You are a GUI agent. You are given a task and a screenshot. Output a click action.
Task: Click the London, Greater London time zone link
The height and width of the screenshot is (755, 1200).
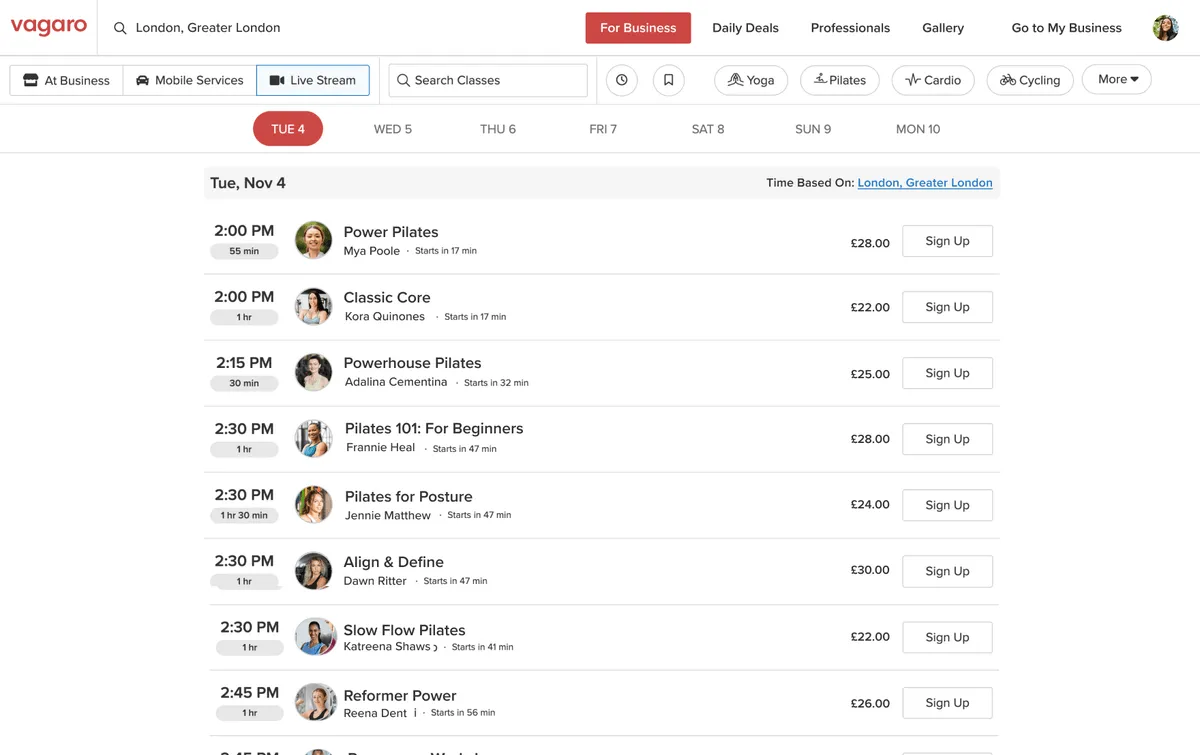click(925, 183)
